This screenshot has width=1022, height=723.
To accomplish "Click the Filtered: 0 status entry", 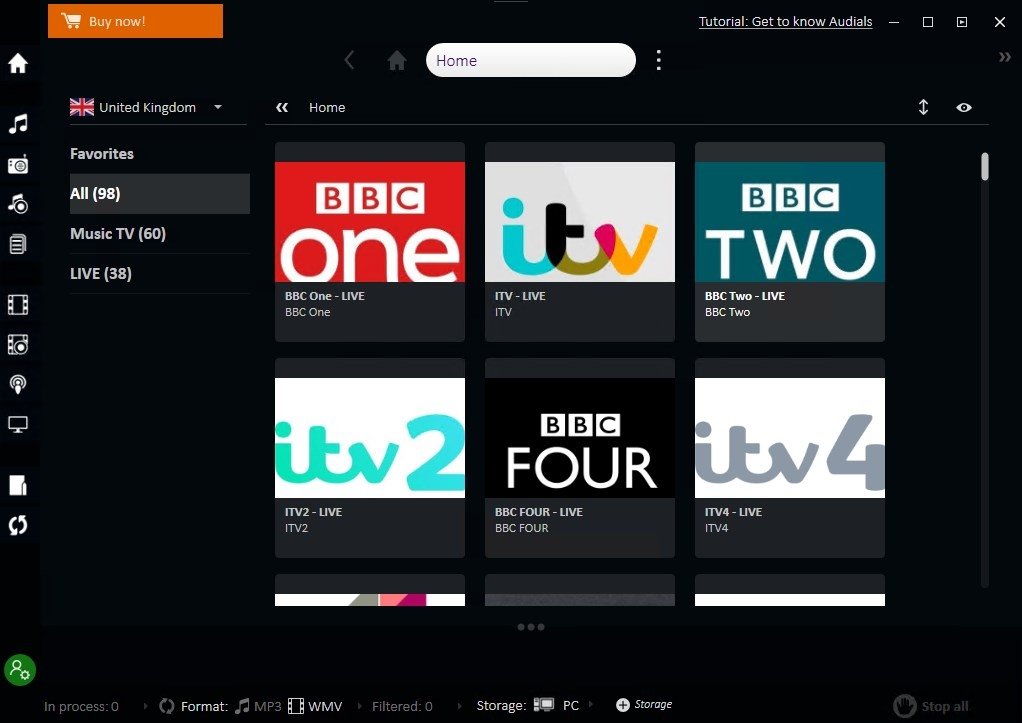I will point(402,706).
